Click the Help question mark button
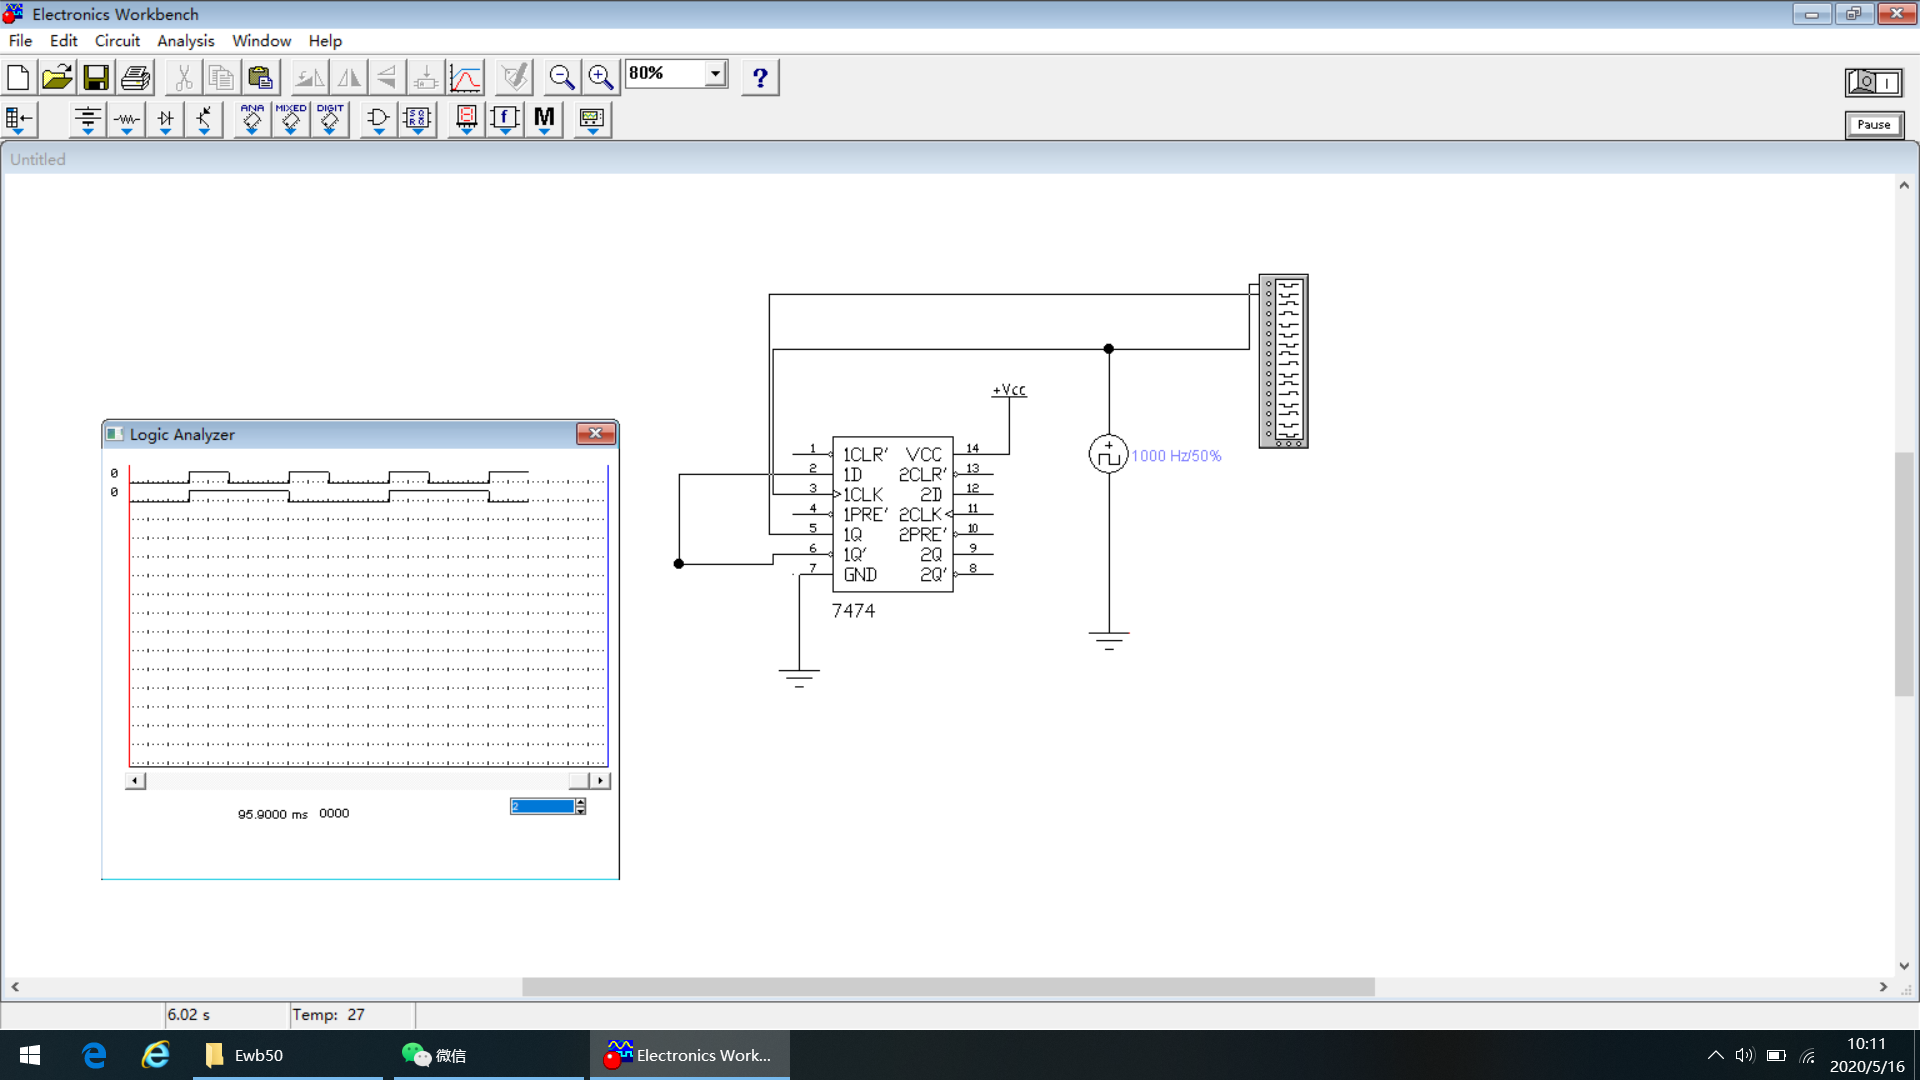The height and width of the screenshot is (1080, 1920). (760, 77)
